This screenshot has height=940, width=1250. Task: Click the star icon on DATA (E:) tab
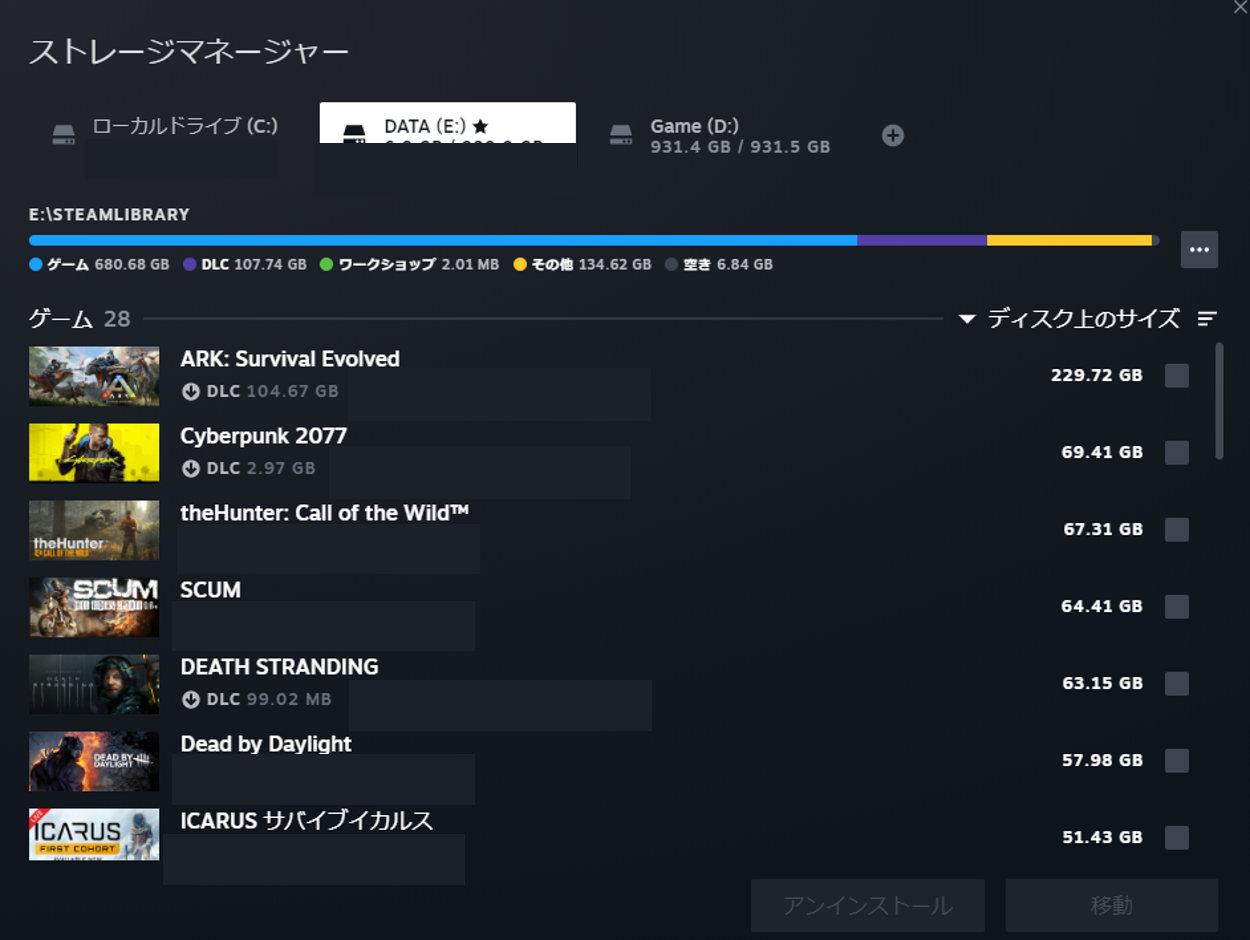(480, 127)
